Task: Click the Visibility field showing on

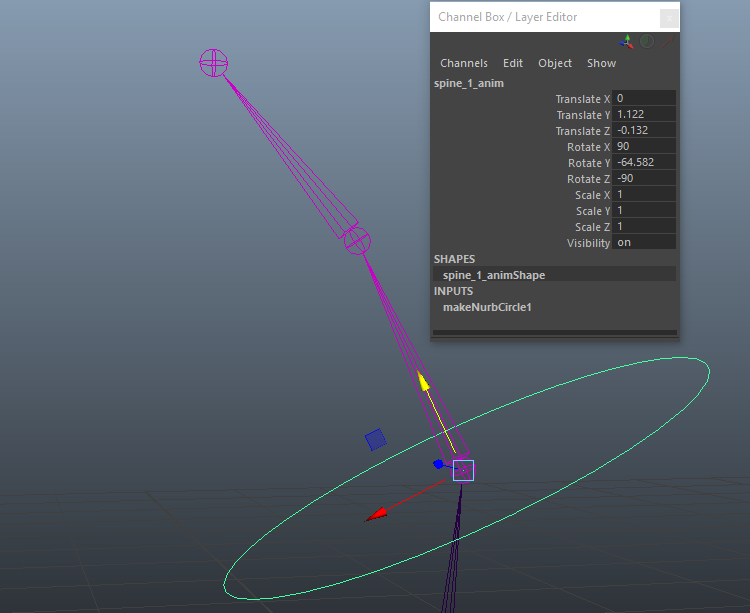Action: (x=644, y=243)
